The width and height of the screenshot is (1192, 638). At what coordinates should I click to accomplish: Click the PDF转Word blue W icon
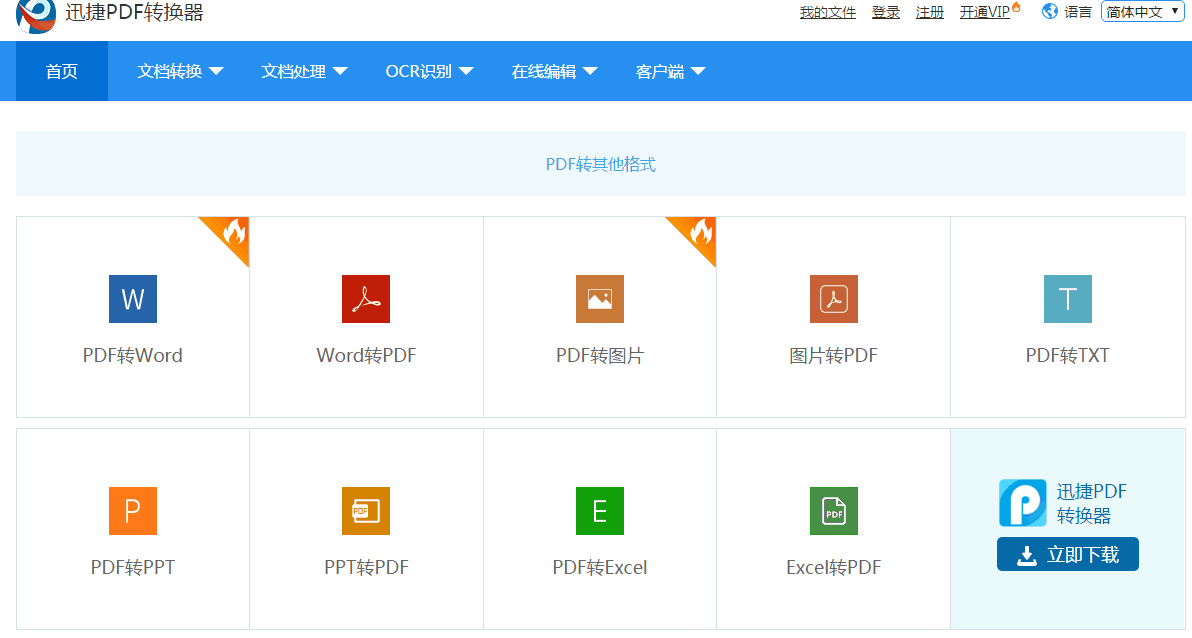[133, 299]
